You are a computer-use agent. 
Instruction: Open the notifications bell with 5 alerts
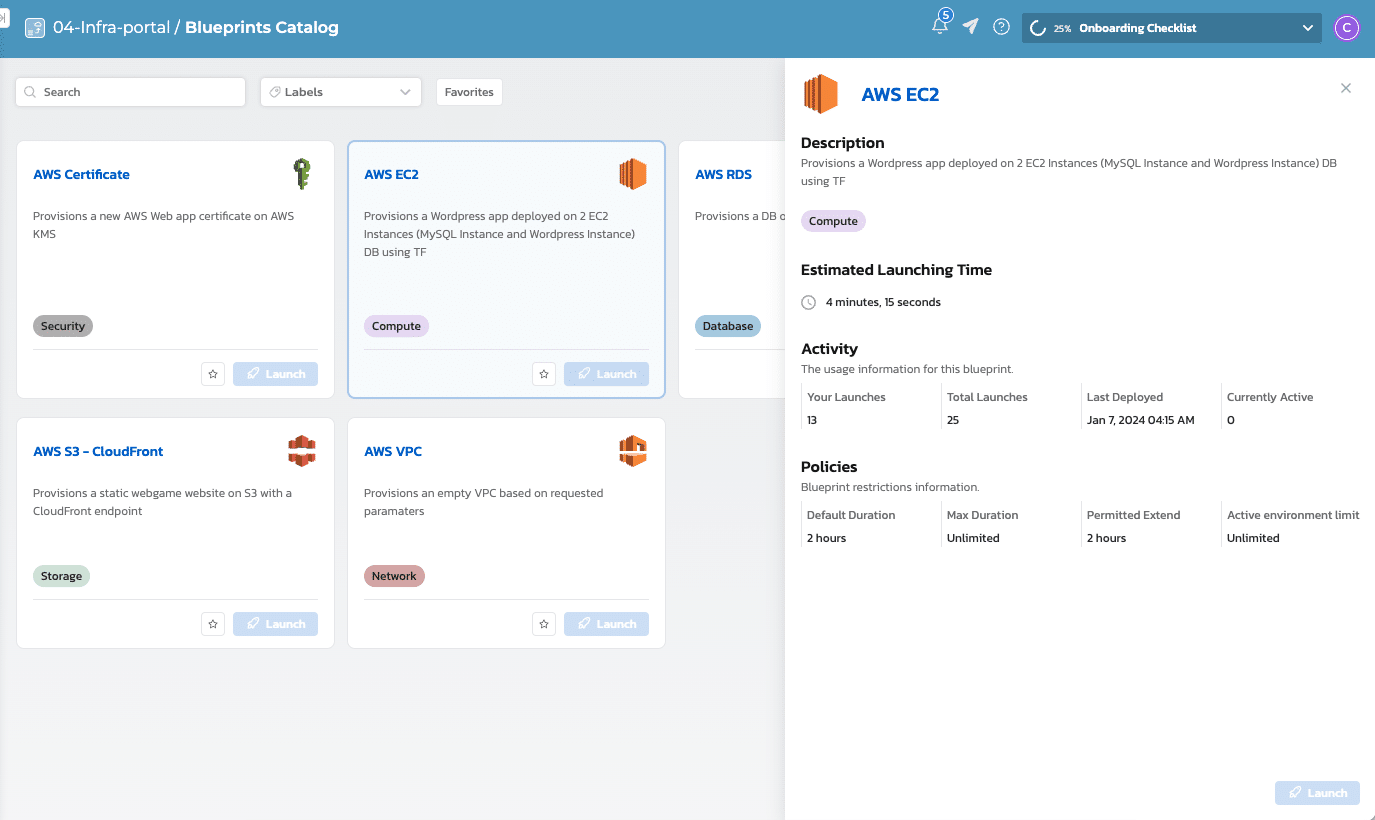coord(940,26)
